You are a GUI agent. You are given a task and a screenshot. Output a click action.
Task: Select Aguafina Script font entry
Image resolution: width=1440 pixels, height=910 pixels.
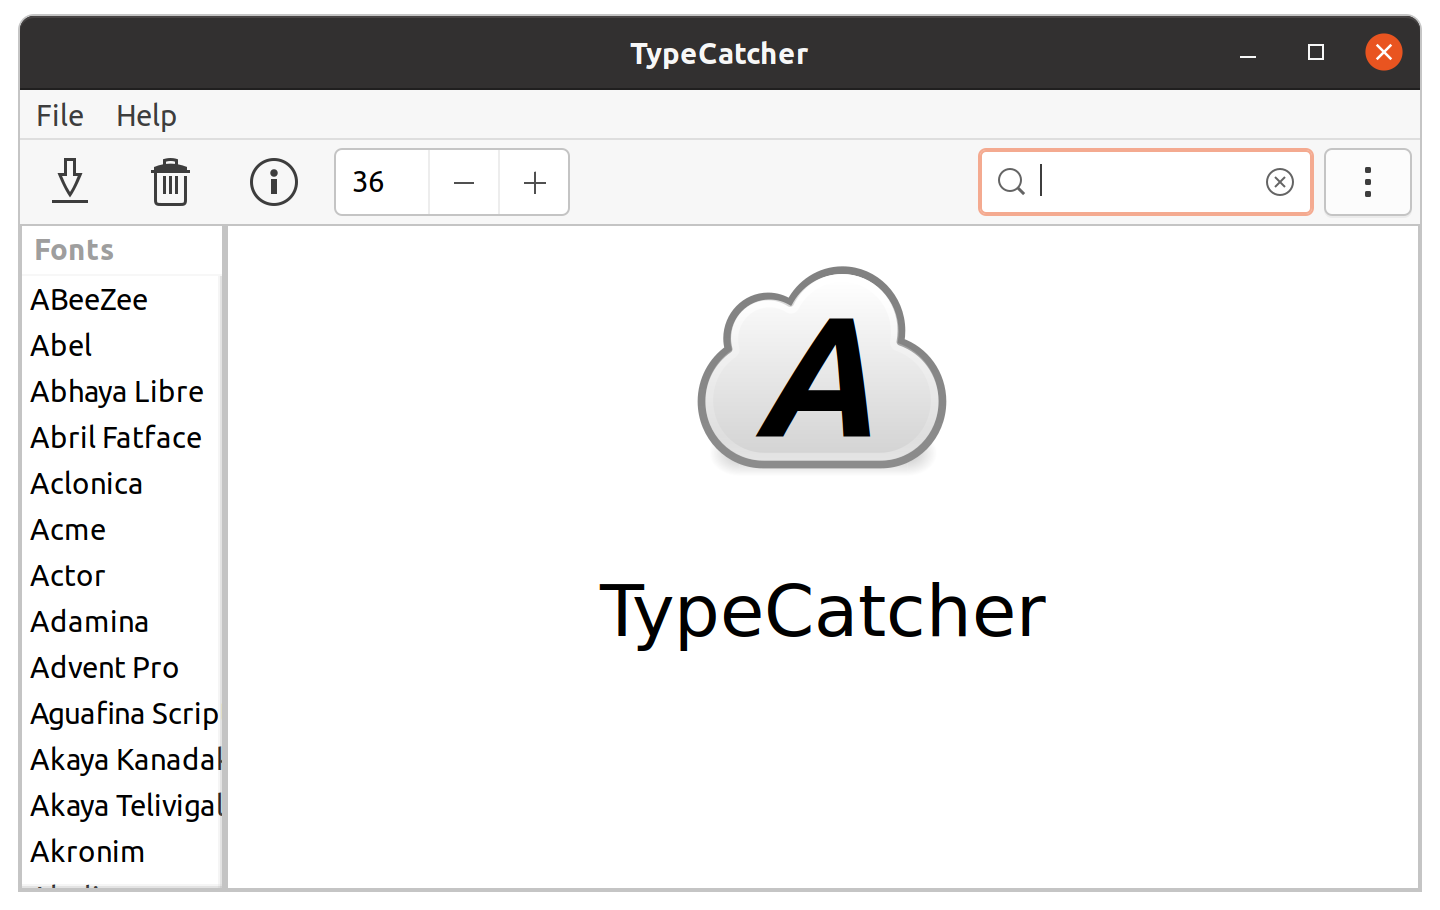click(x=121, y=714)
